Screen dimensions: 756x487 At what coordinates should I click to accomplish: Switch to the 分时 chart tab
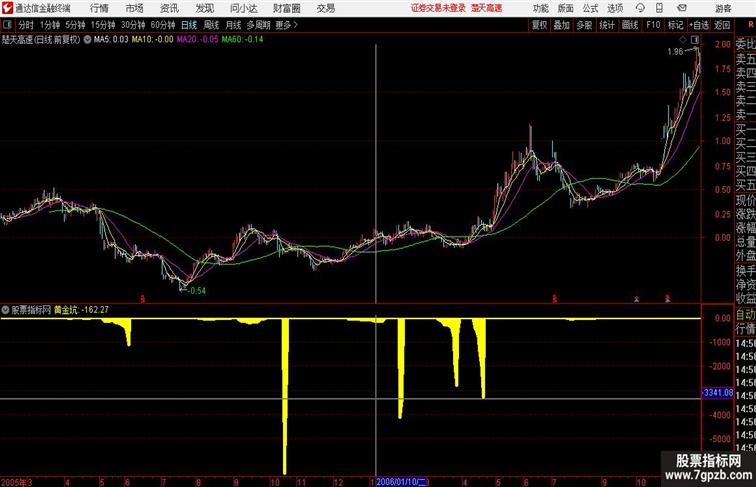coord(26,25)
